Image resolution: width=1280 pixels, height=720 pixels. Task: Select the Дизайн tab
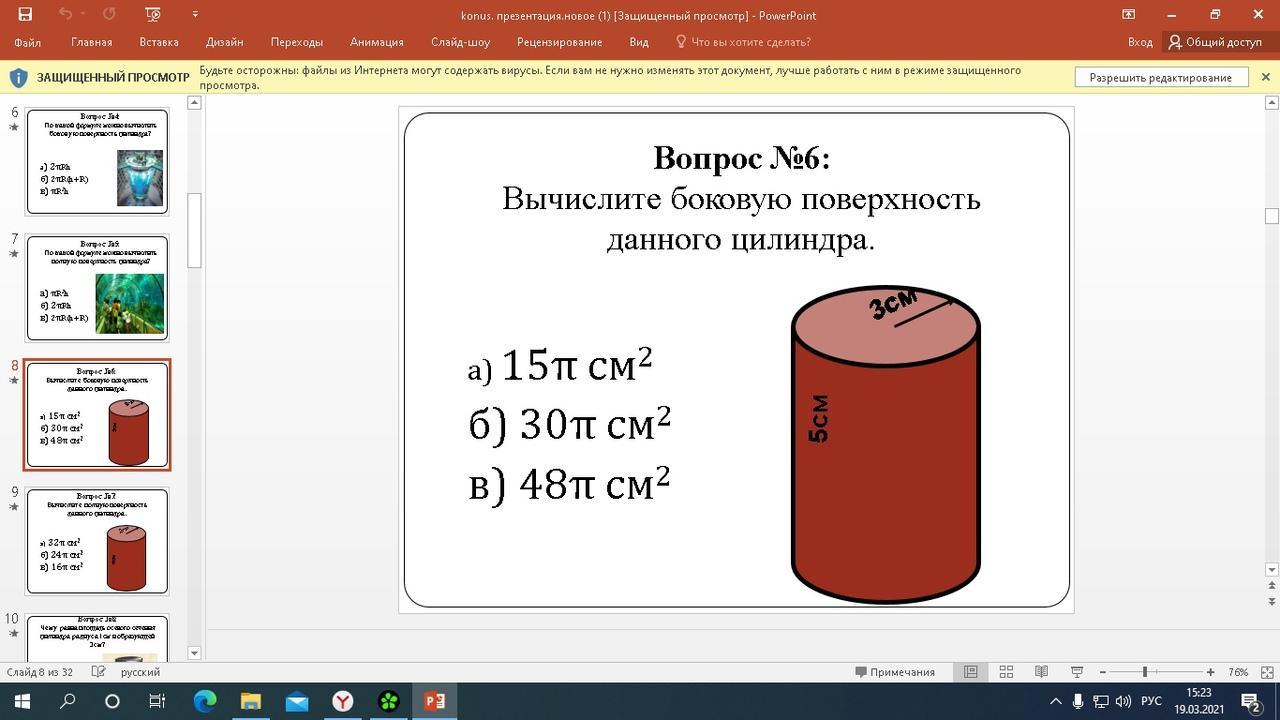click(x=224, y=42)
